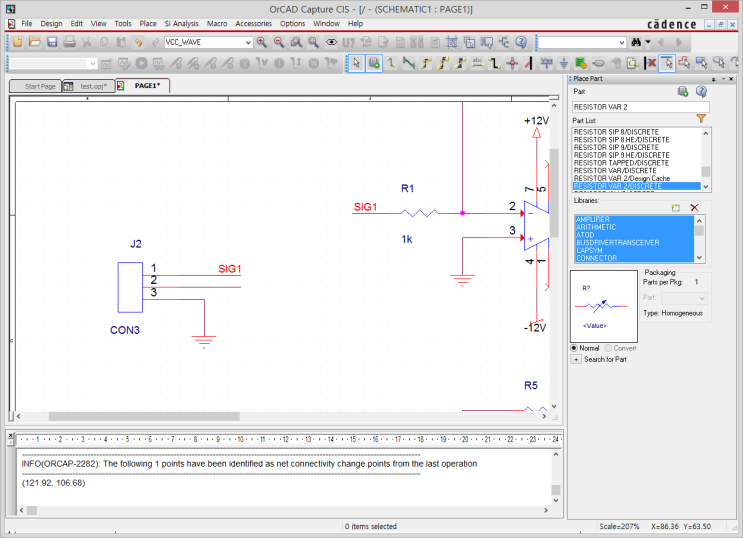This screenshot has width=743, height=538.
Task: Open Help with the question mark toolbar icon
Action: 521,42
